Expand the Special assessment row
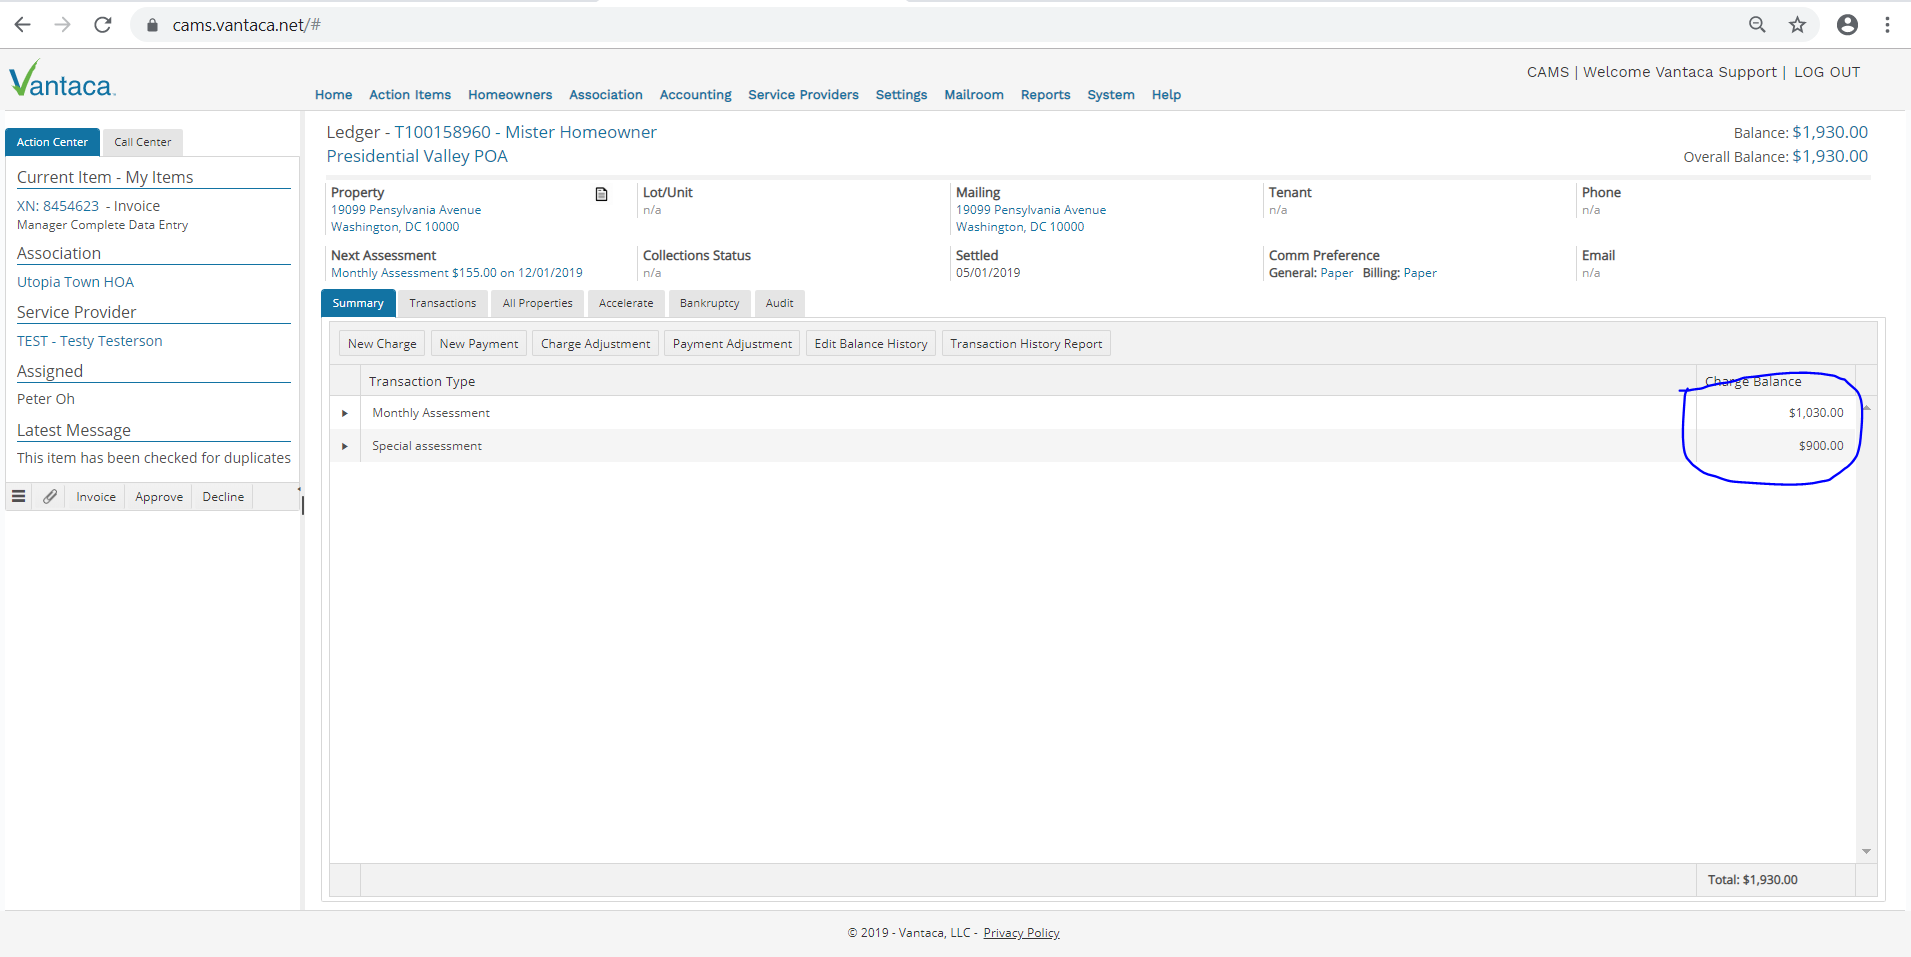Image resolution: width=1911 pixels, height=957 pixels. 345,446
